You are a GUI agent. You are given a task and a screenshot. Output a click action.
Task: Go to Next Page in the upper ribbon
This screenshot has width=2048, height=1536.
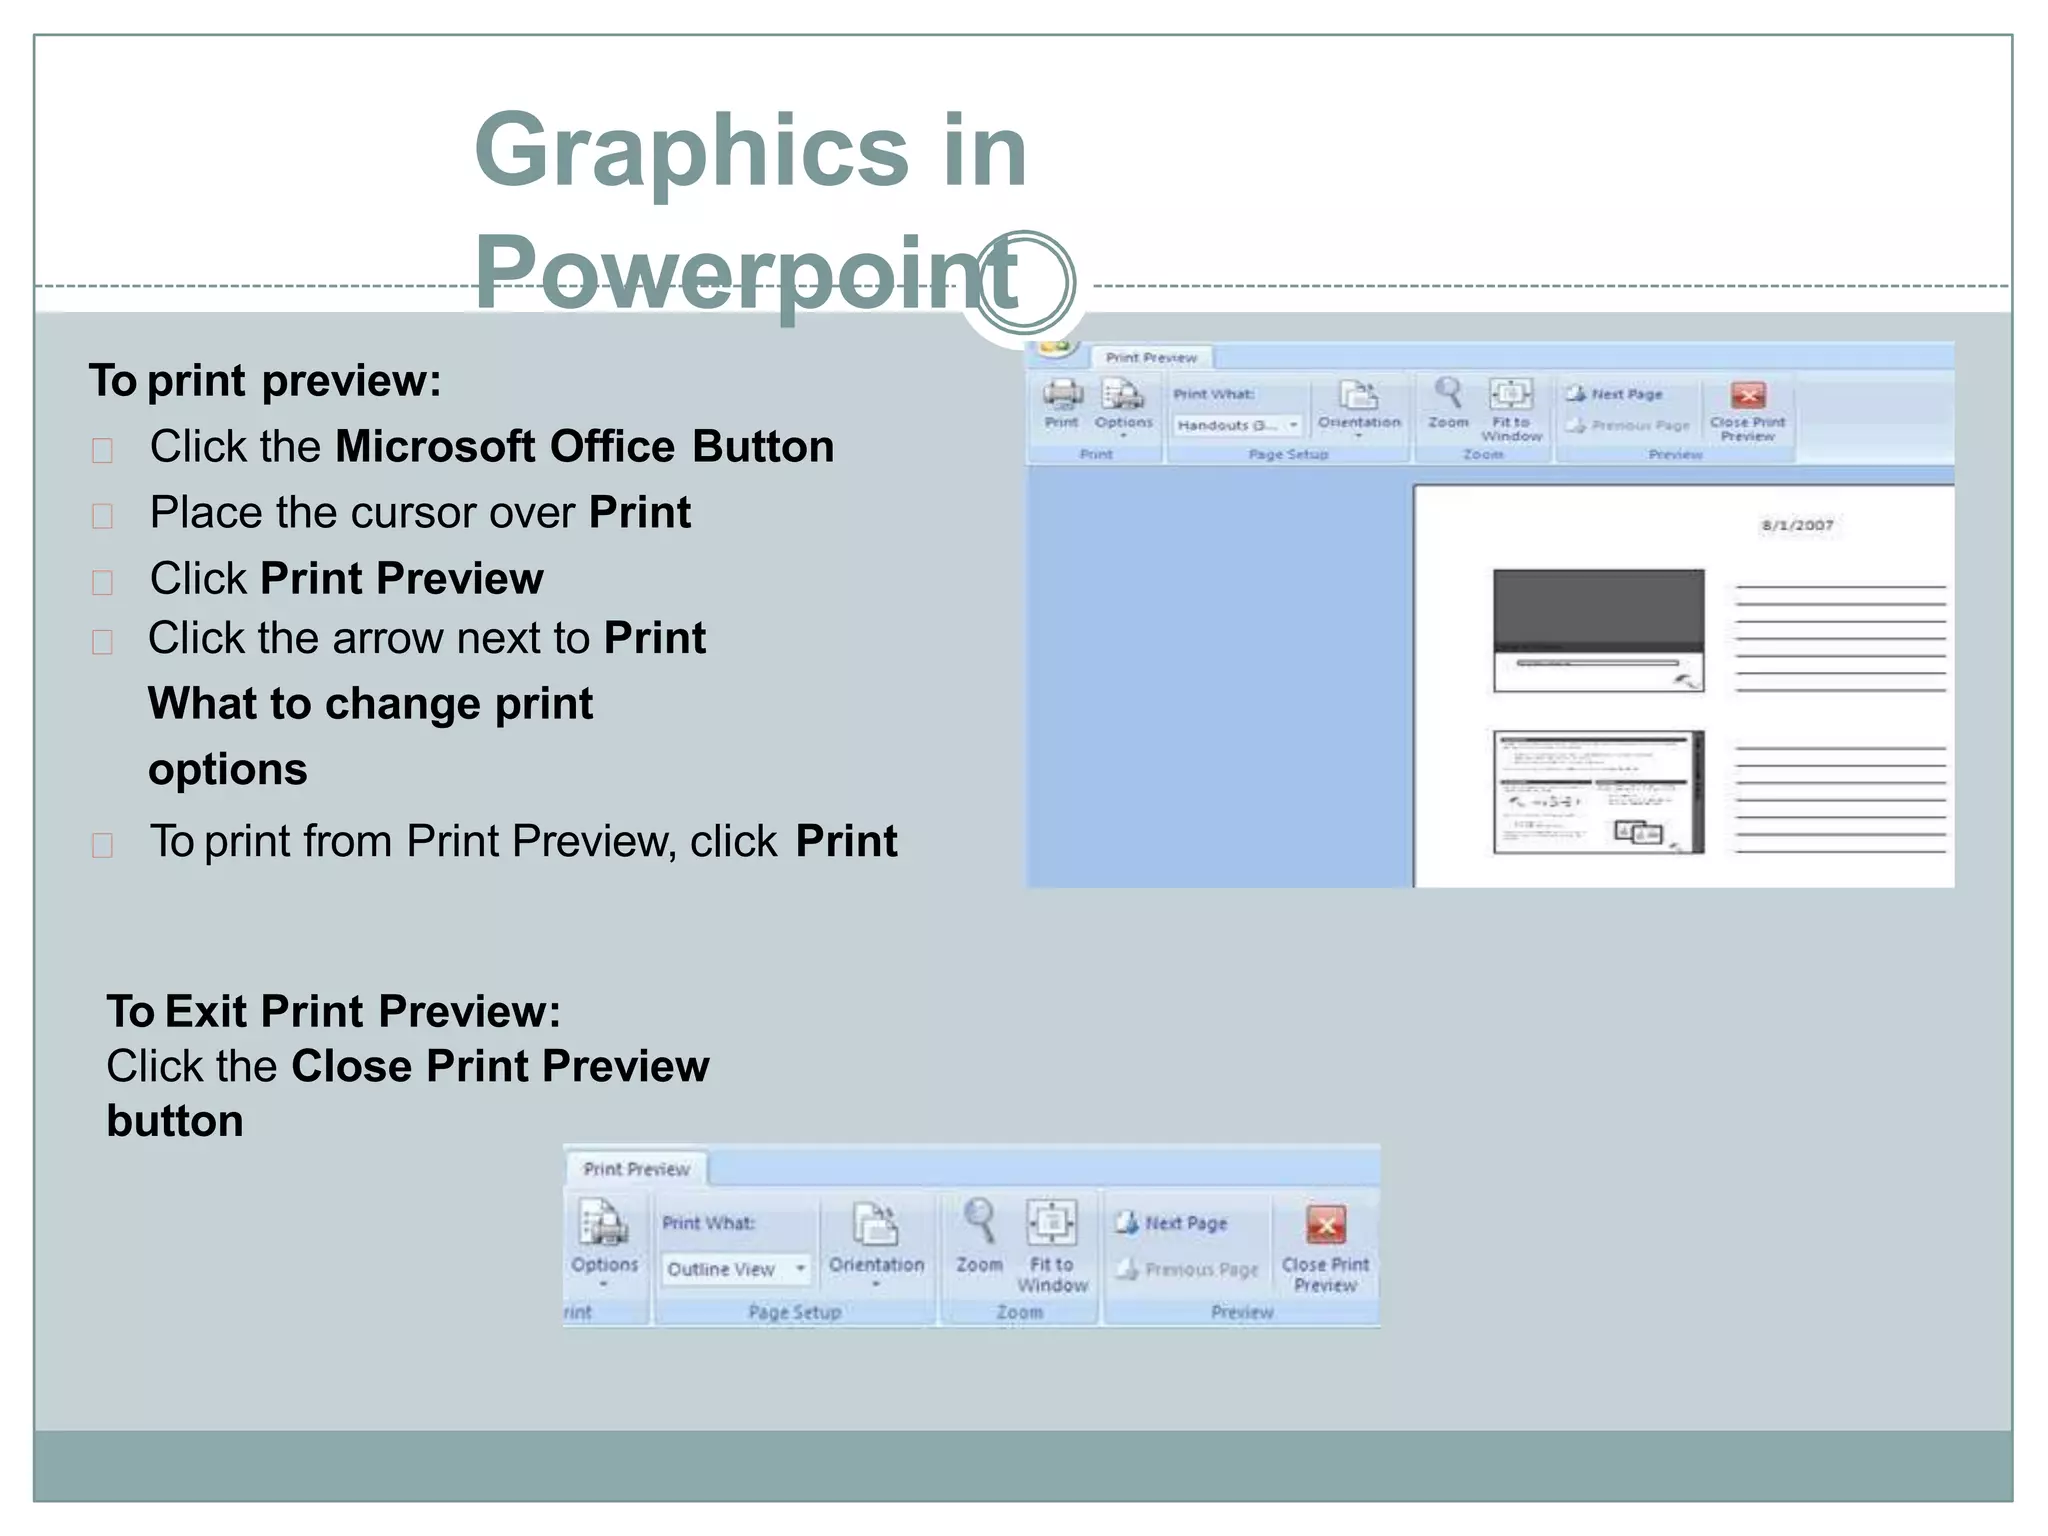tap(1614, 394)
